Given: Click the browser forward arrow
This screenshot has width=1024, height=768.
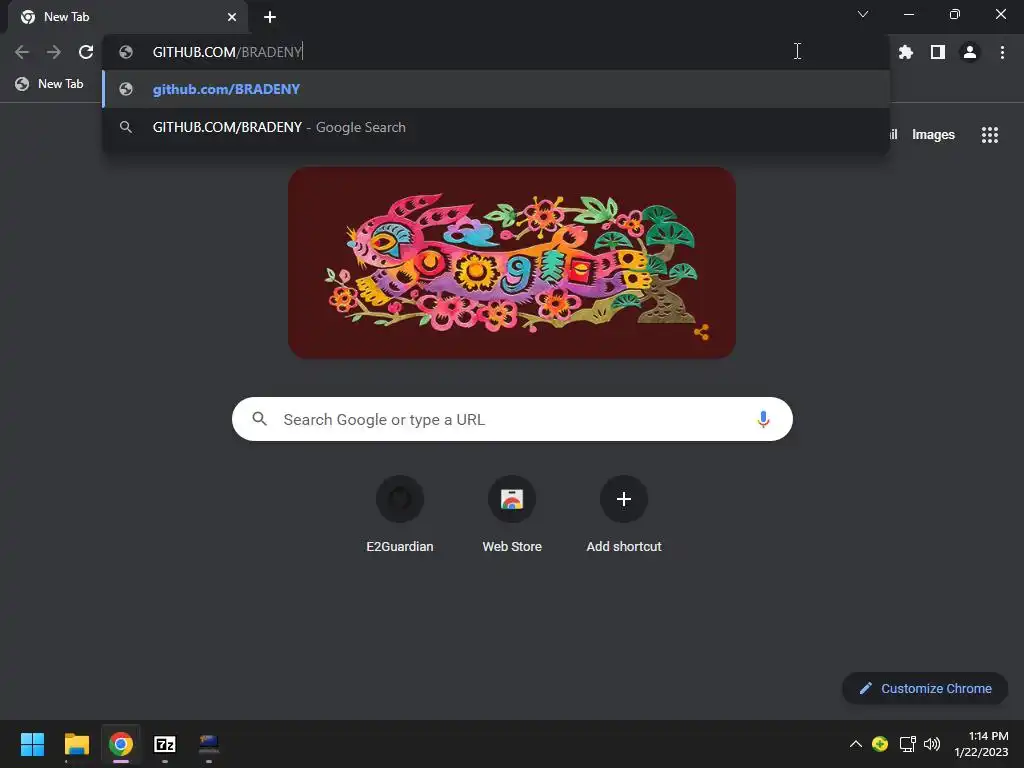Looking at the screenshot, I should coord(54,52).
